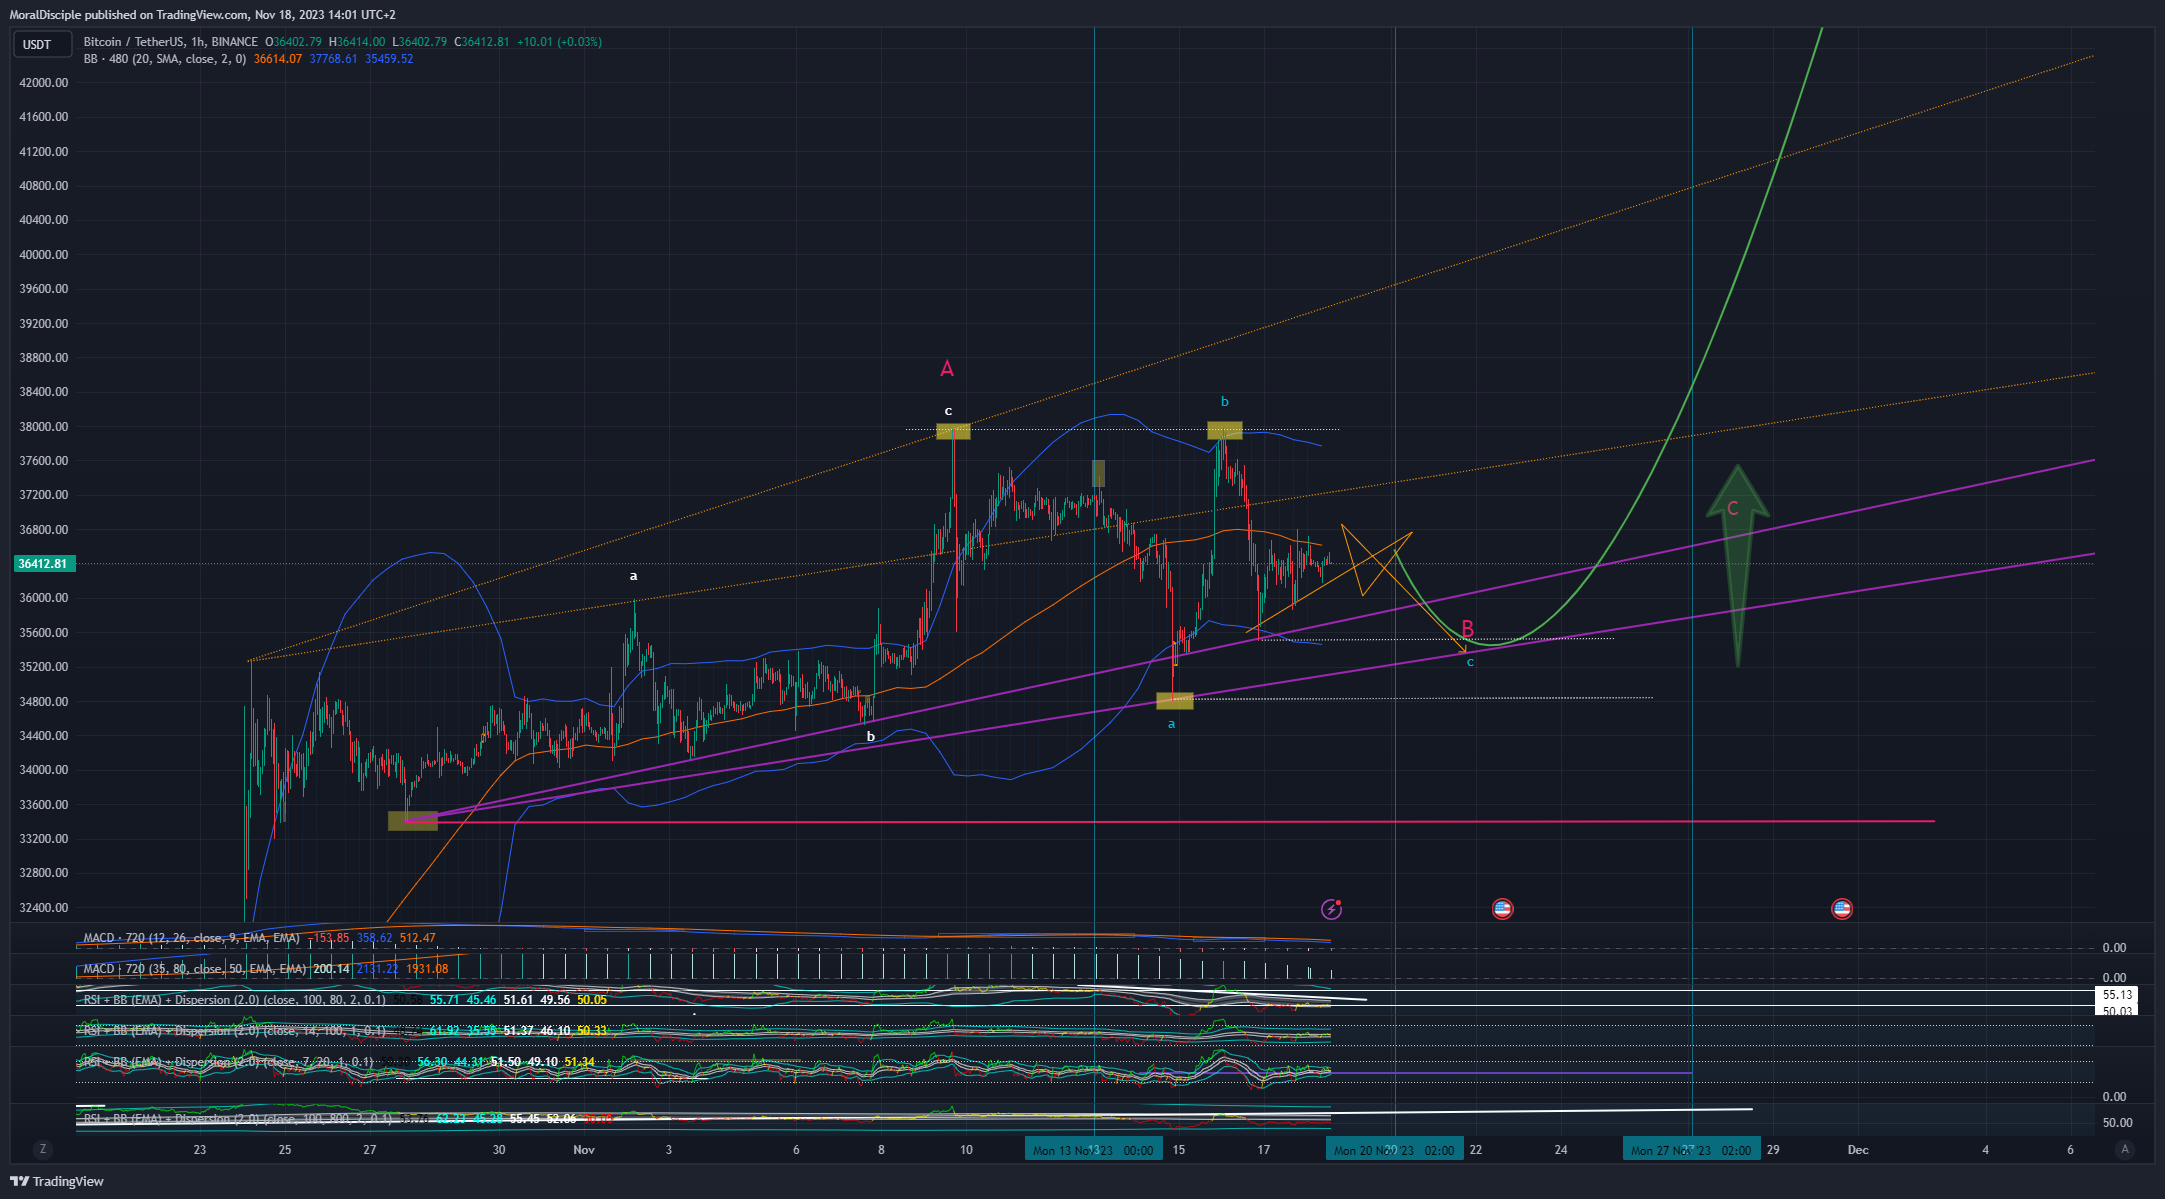Click the TradingView logo in footer
Viewport: 2165px width, 1199px height.
pos(57,1181)
